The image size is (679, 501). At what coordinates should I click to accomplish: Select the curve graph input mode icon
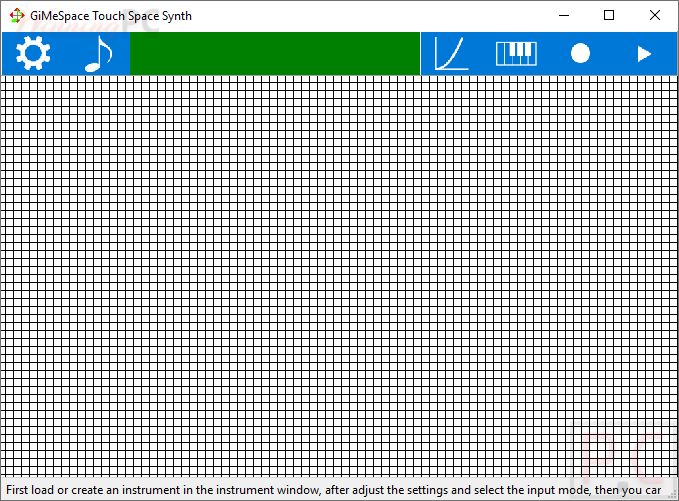452,54
